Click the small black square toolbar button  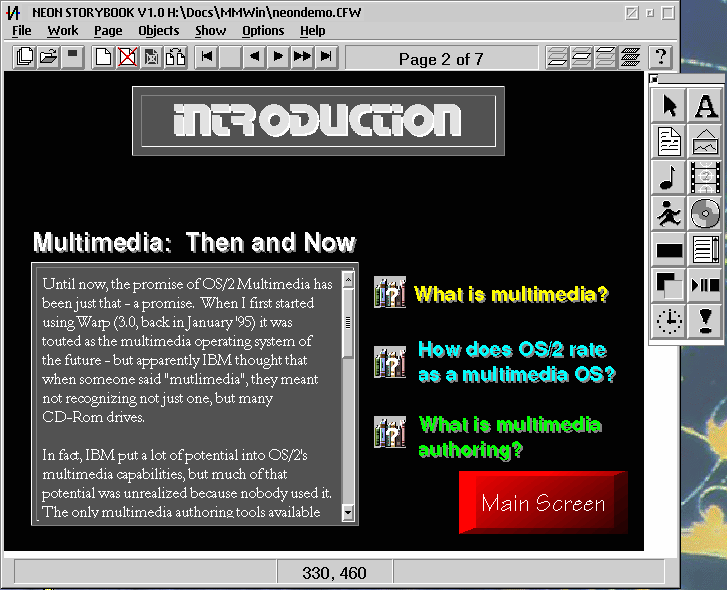pos(72,57)
